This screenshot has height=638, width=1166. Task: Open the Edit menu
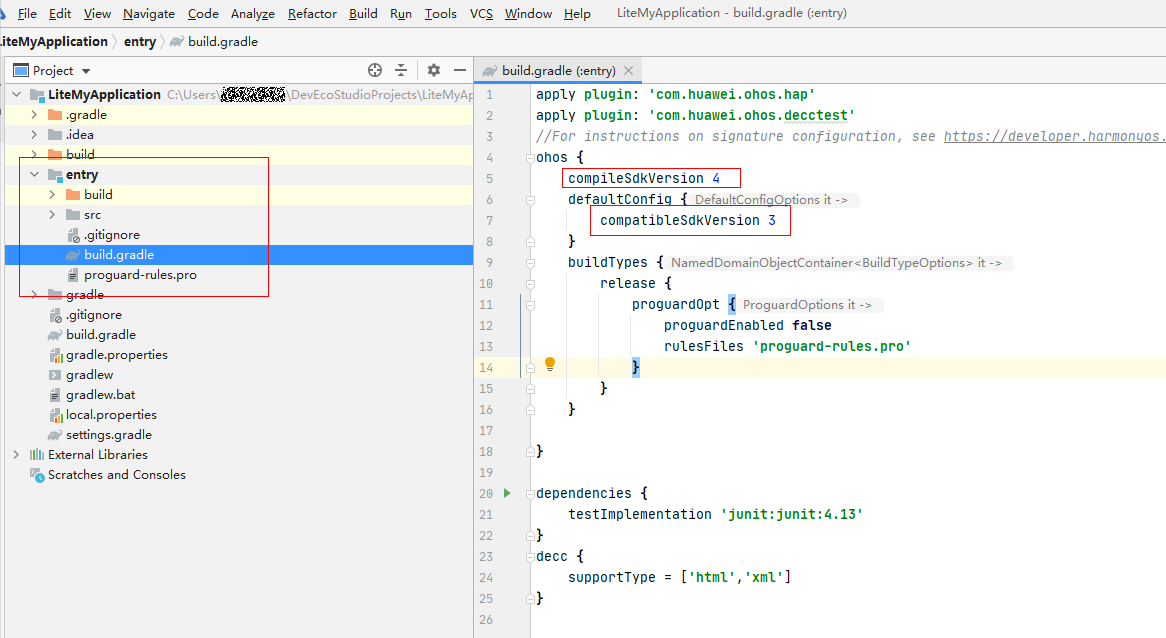pos(59,13)
